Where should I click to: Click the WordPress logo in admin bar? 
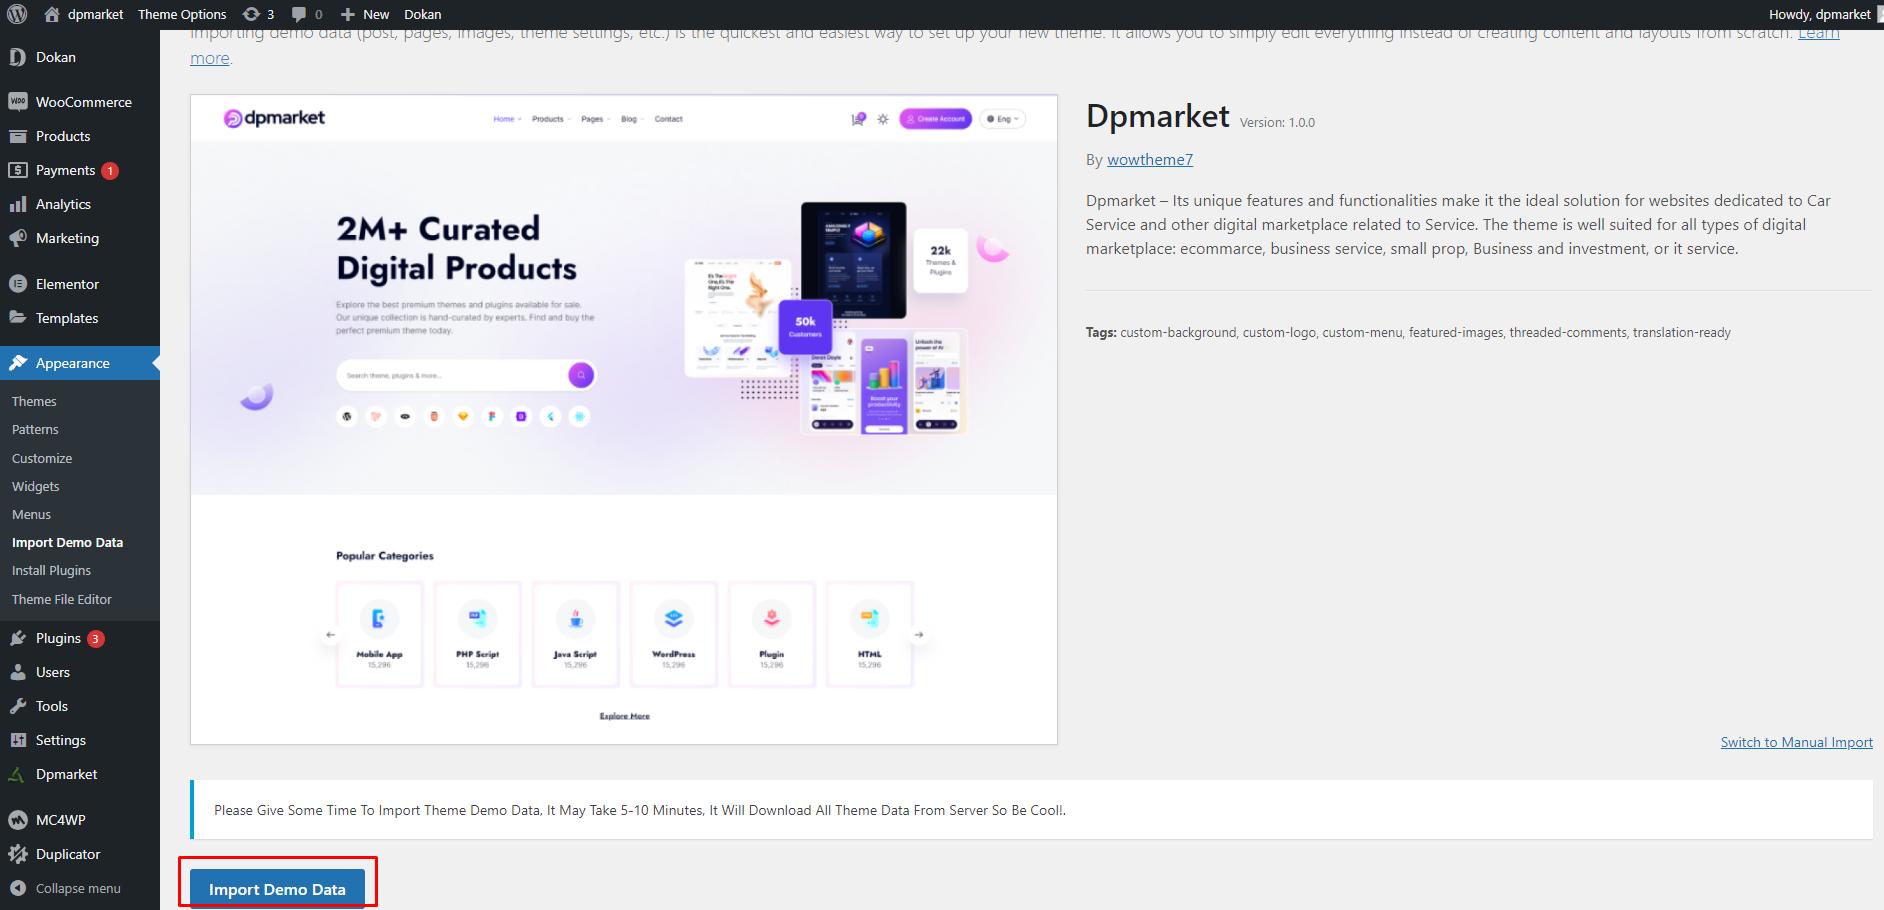(x=17, y=14)
